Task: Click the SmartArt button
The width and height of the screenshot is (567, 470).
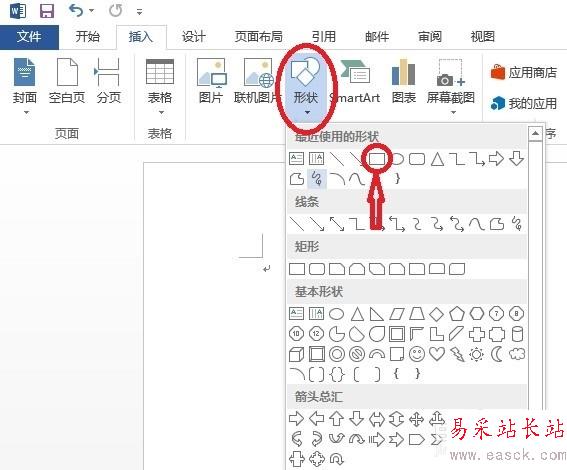Action: tap(355, 81)
